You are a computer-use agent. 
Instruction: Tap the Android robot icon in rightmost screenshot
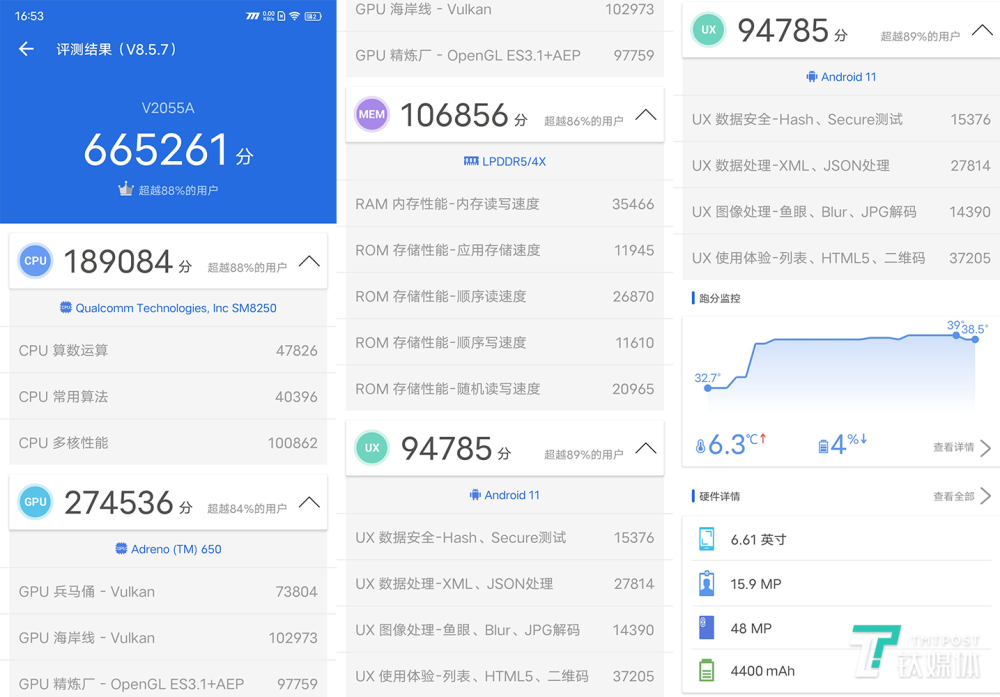(812, 77)
